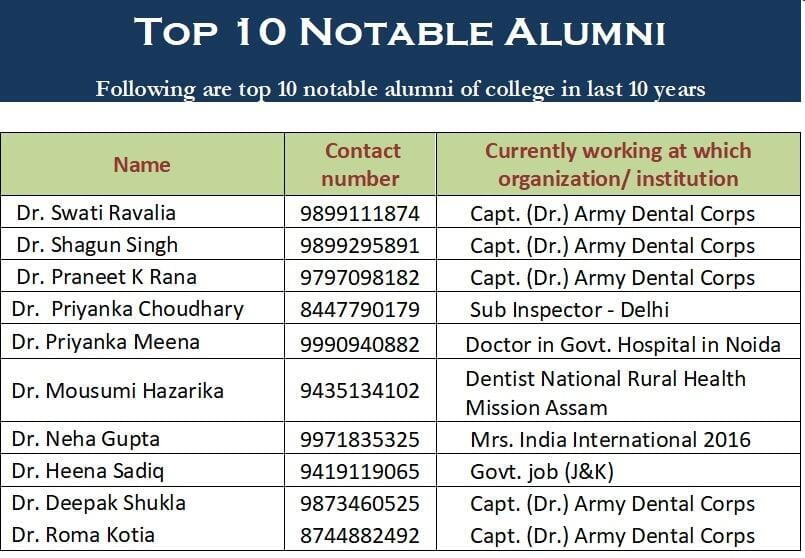Select the Name column header

(x=142, y=164)
